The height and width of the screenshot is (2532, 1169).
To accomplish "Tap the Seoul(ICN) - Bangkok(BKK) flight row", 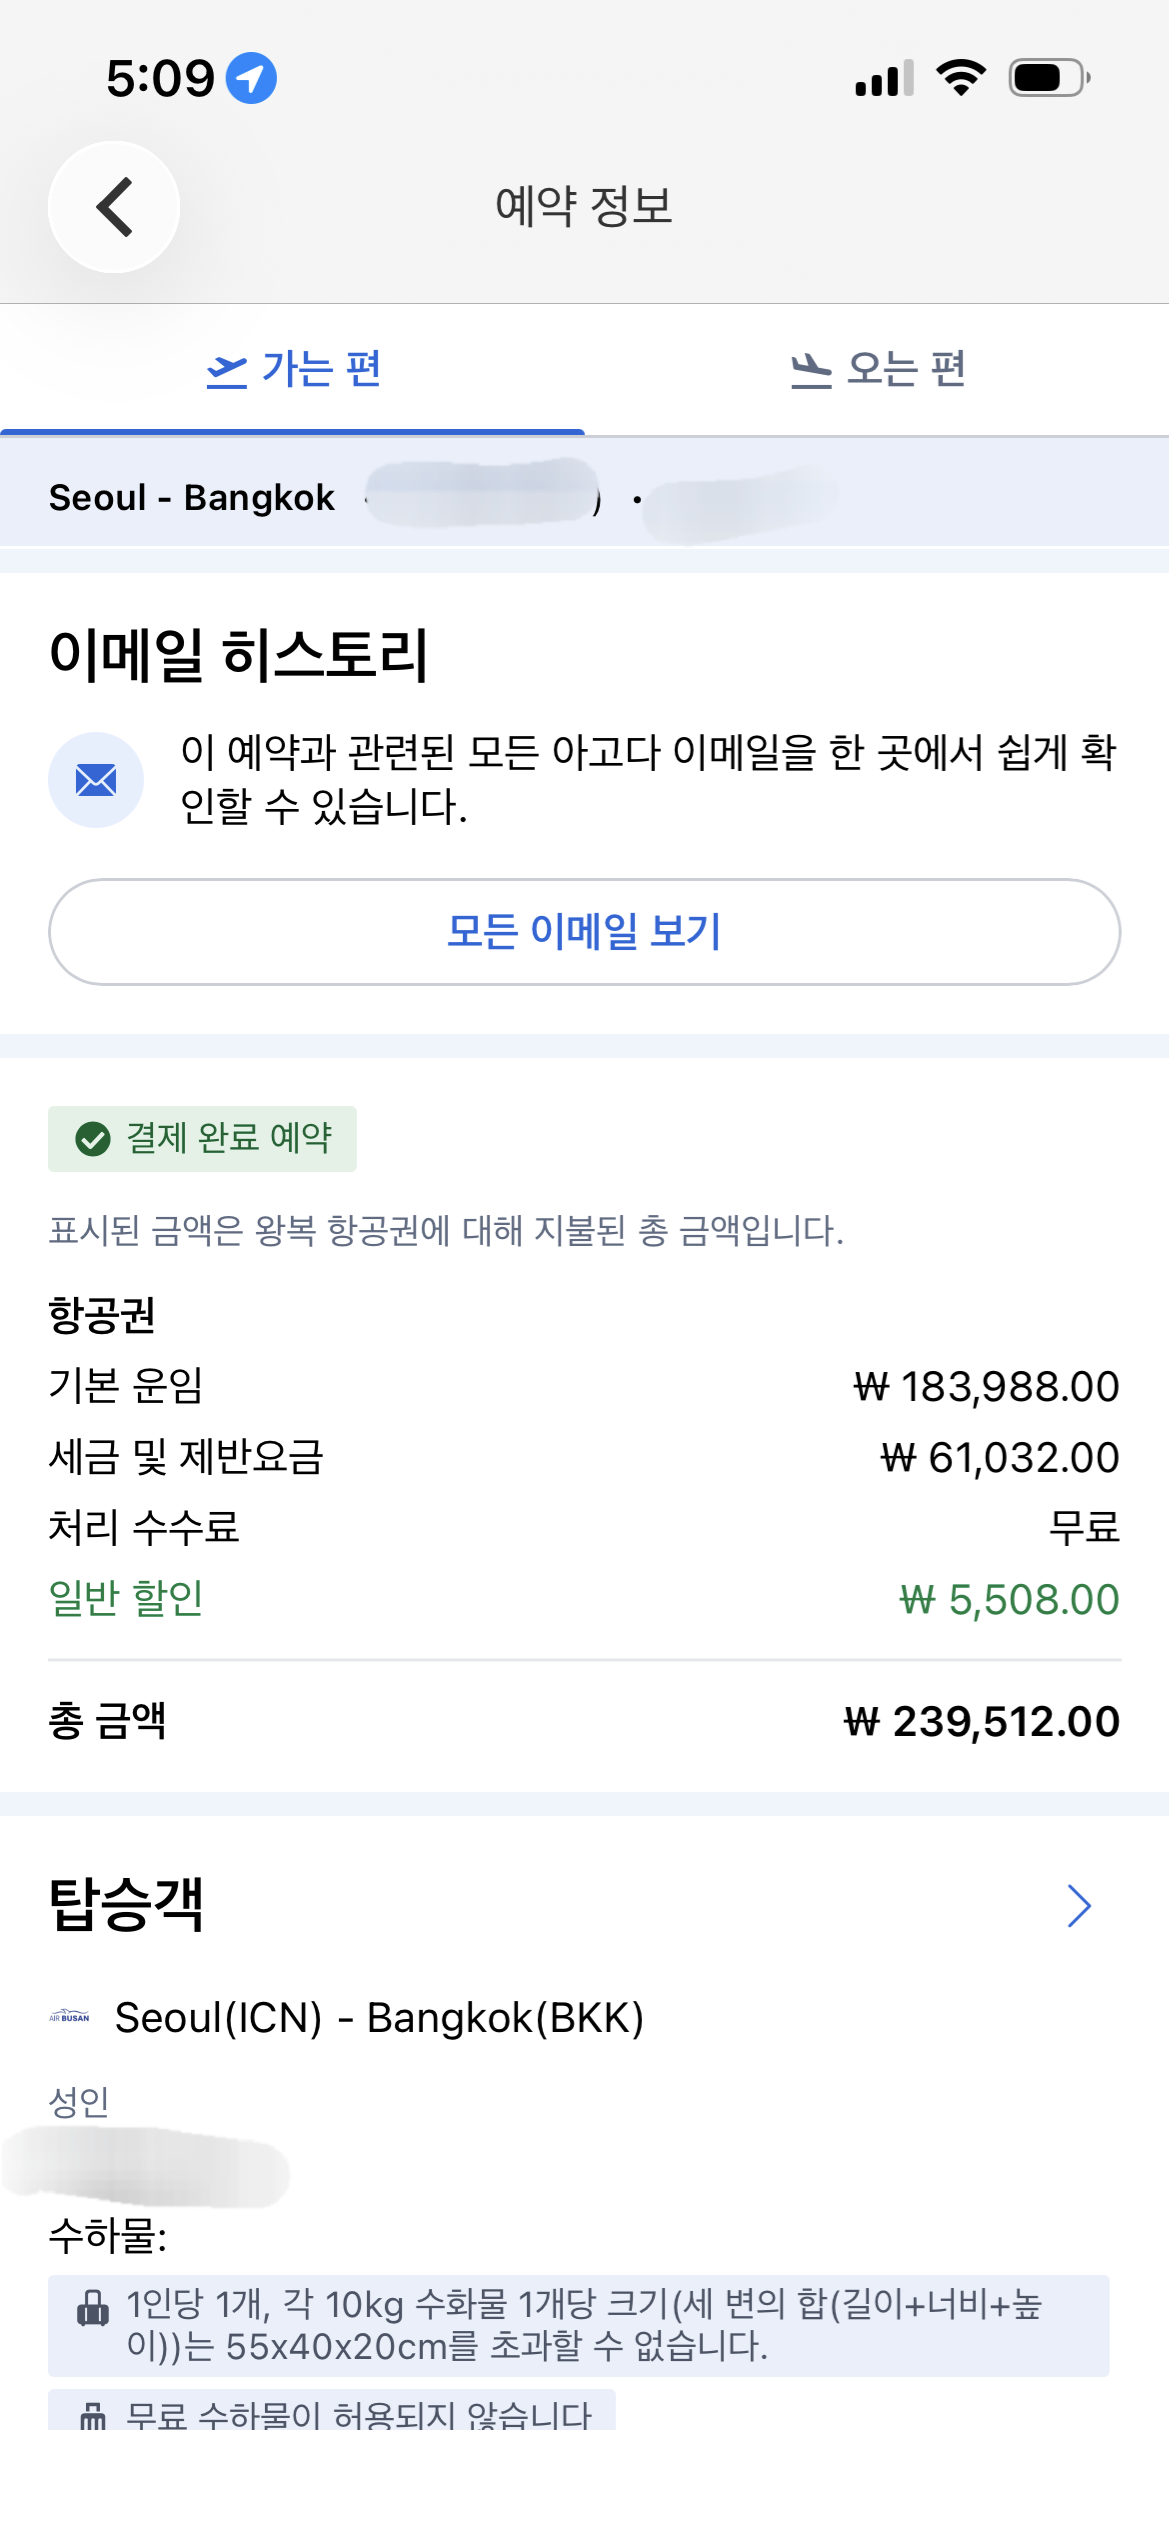I will [379, 2018].
